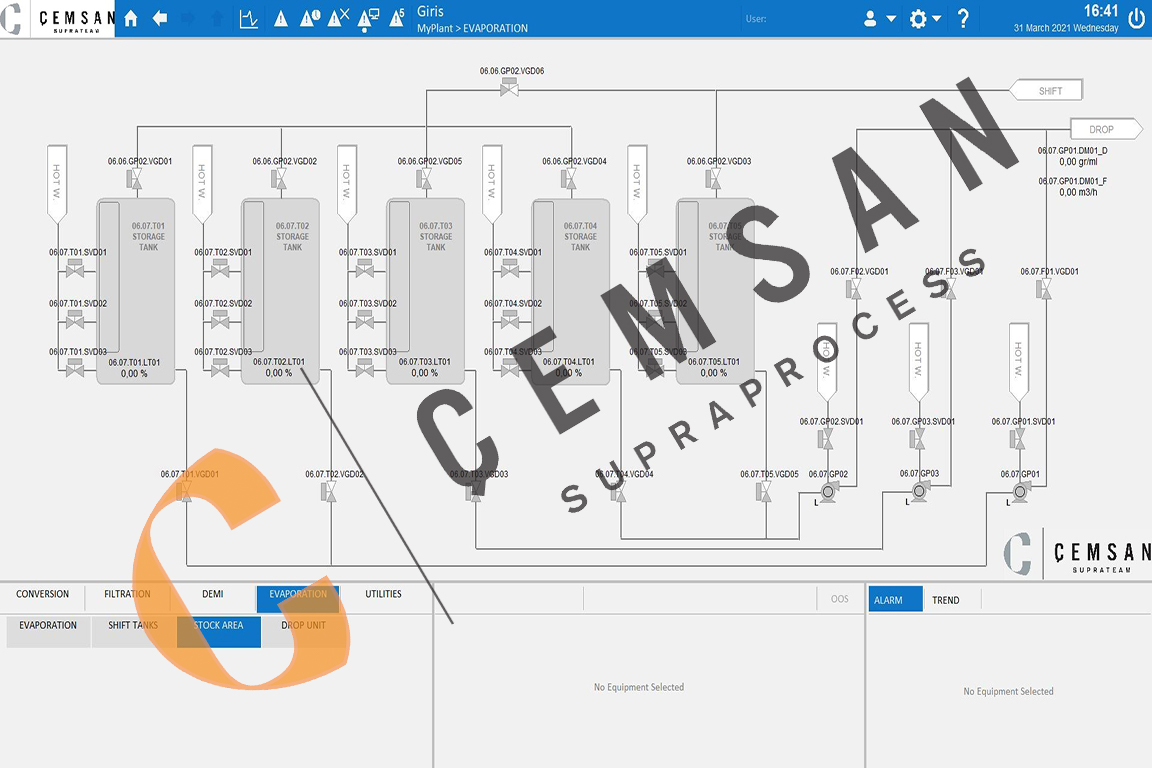The height and width of the screenshot is (768, 1152).
Task: Open the settings gear icon
Action: (918, 19)
